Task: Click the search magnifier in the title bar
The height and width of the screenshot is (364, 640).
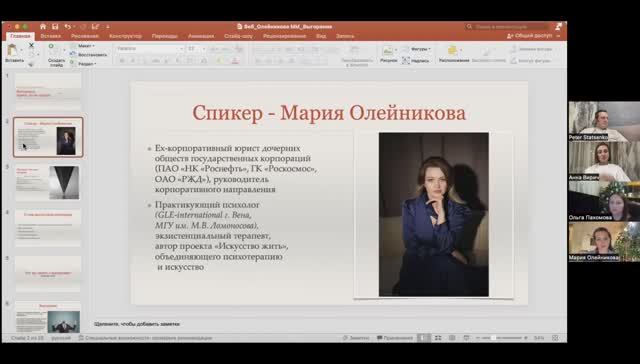Action: click(469, 27)
